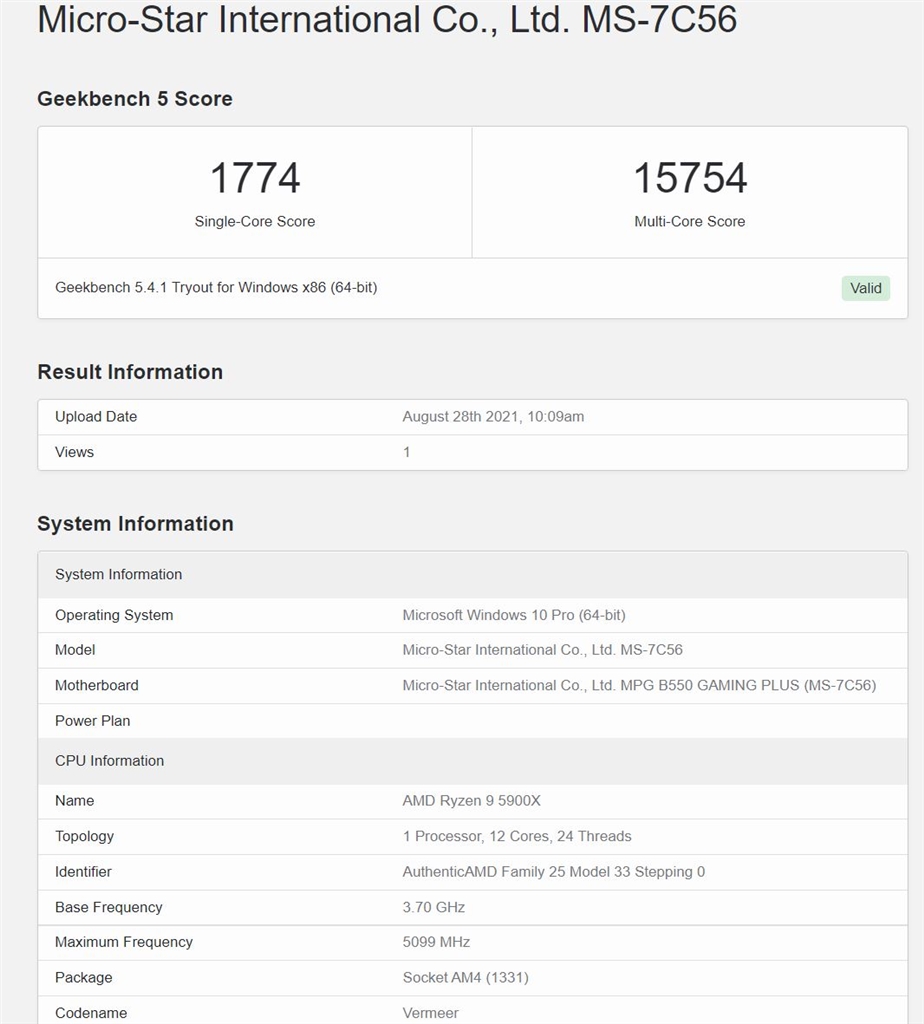Click the Multi-Core Score value 15754
Image resolution: width=924 pixels, height=1024 pixels.
(690, 179)
